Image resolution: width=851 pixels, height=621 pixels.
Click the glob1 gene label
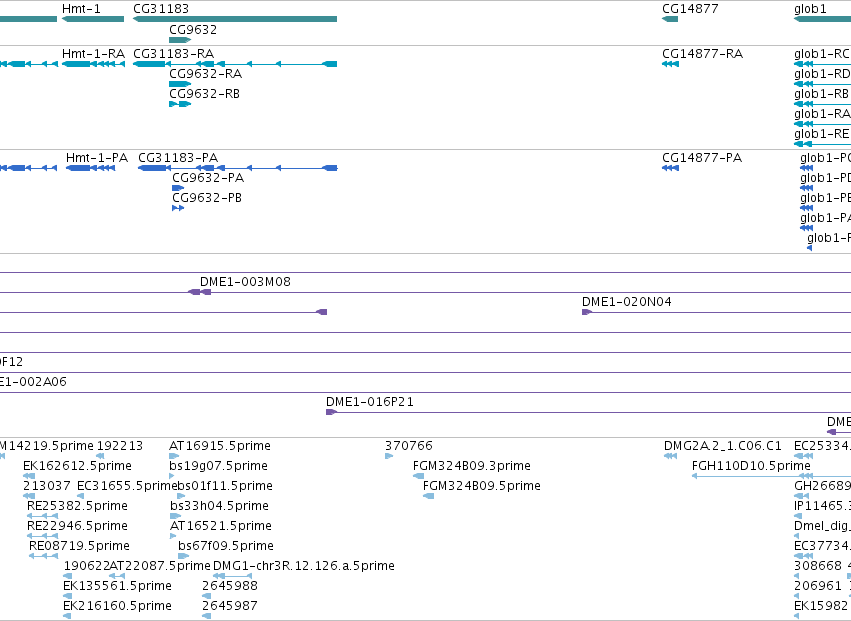(x=810, y=9)
